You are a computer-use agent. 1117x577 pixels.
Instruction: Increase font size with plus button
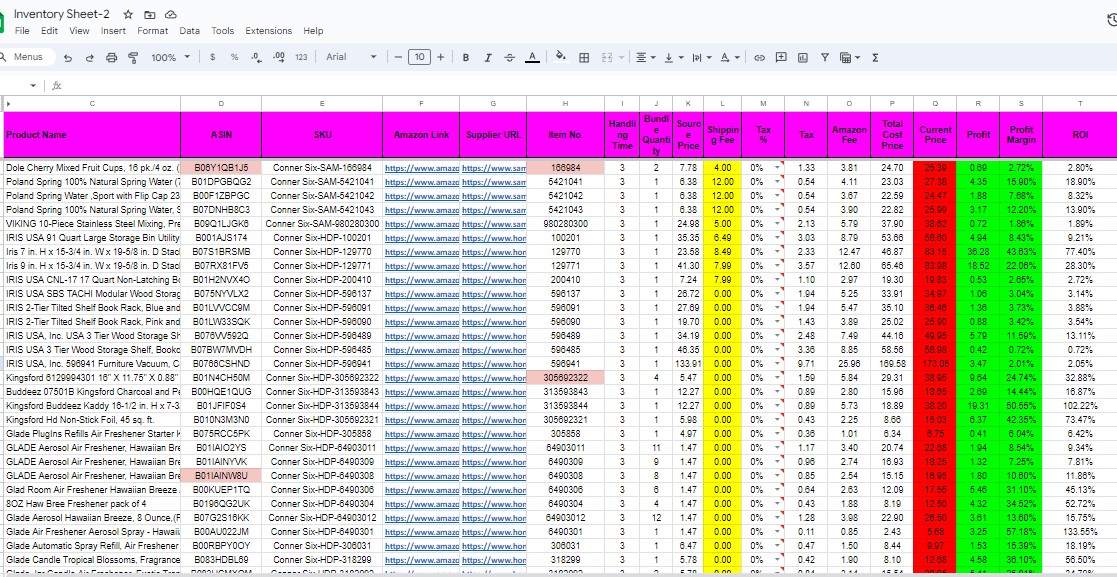[441, 57]
